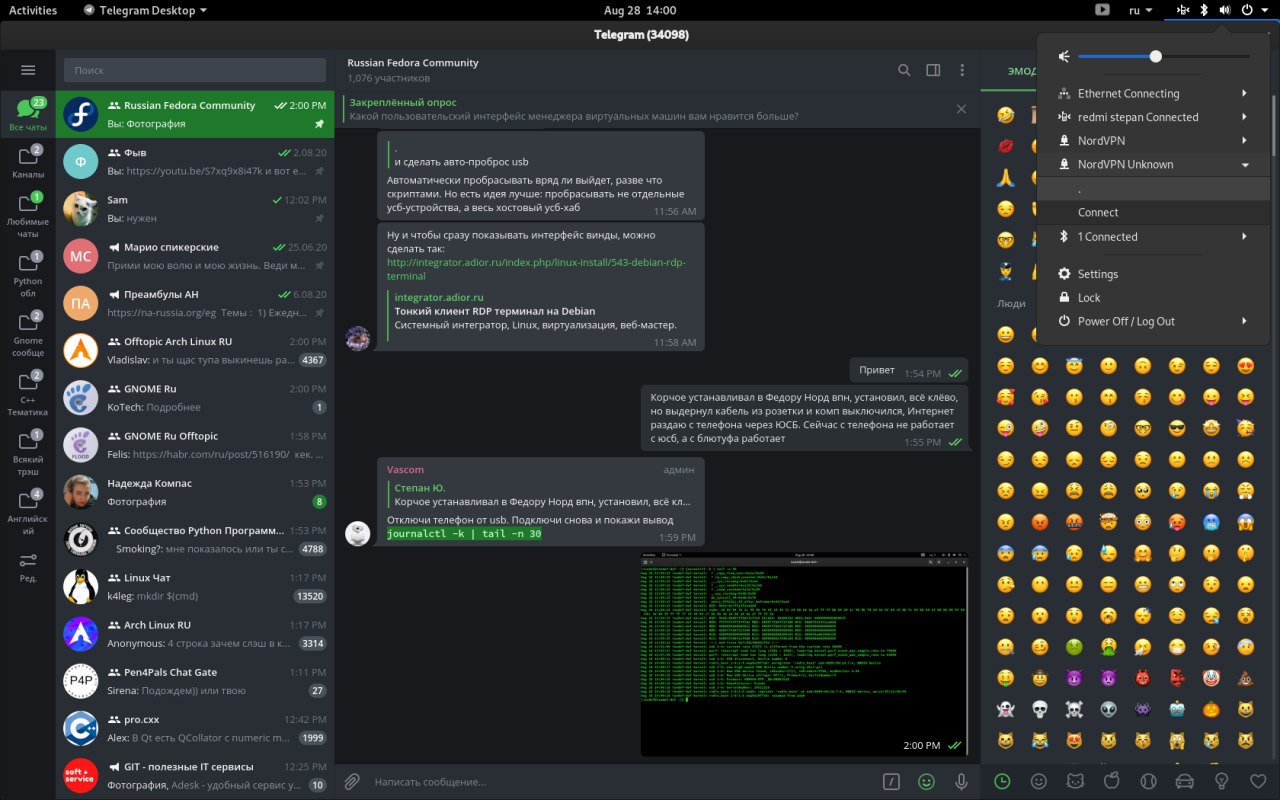Expand the Ethernet Connecting submenu
The width and height of the screenshot is (1280, 800).
(x=1153, y=93)
